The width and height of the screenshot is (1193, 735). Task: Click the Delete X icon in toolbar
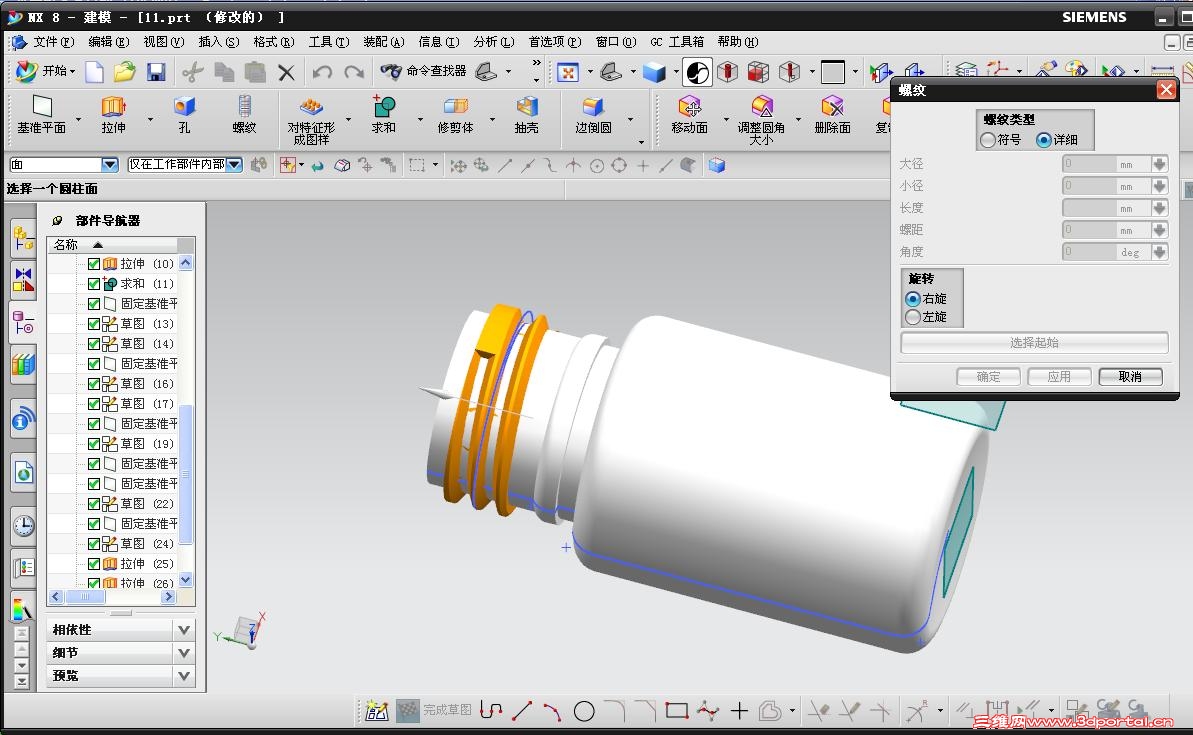coord(286,73)
